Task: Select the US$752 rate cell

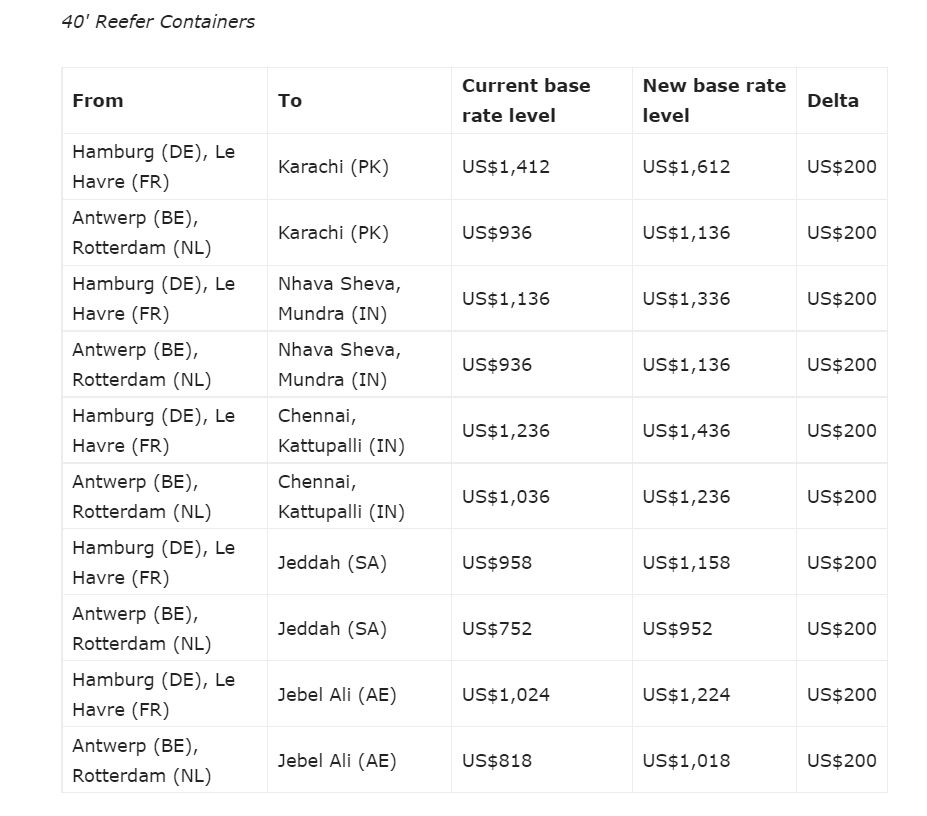Action: point(497,629)
